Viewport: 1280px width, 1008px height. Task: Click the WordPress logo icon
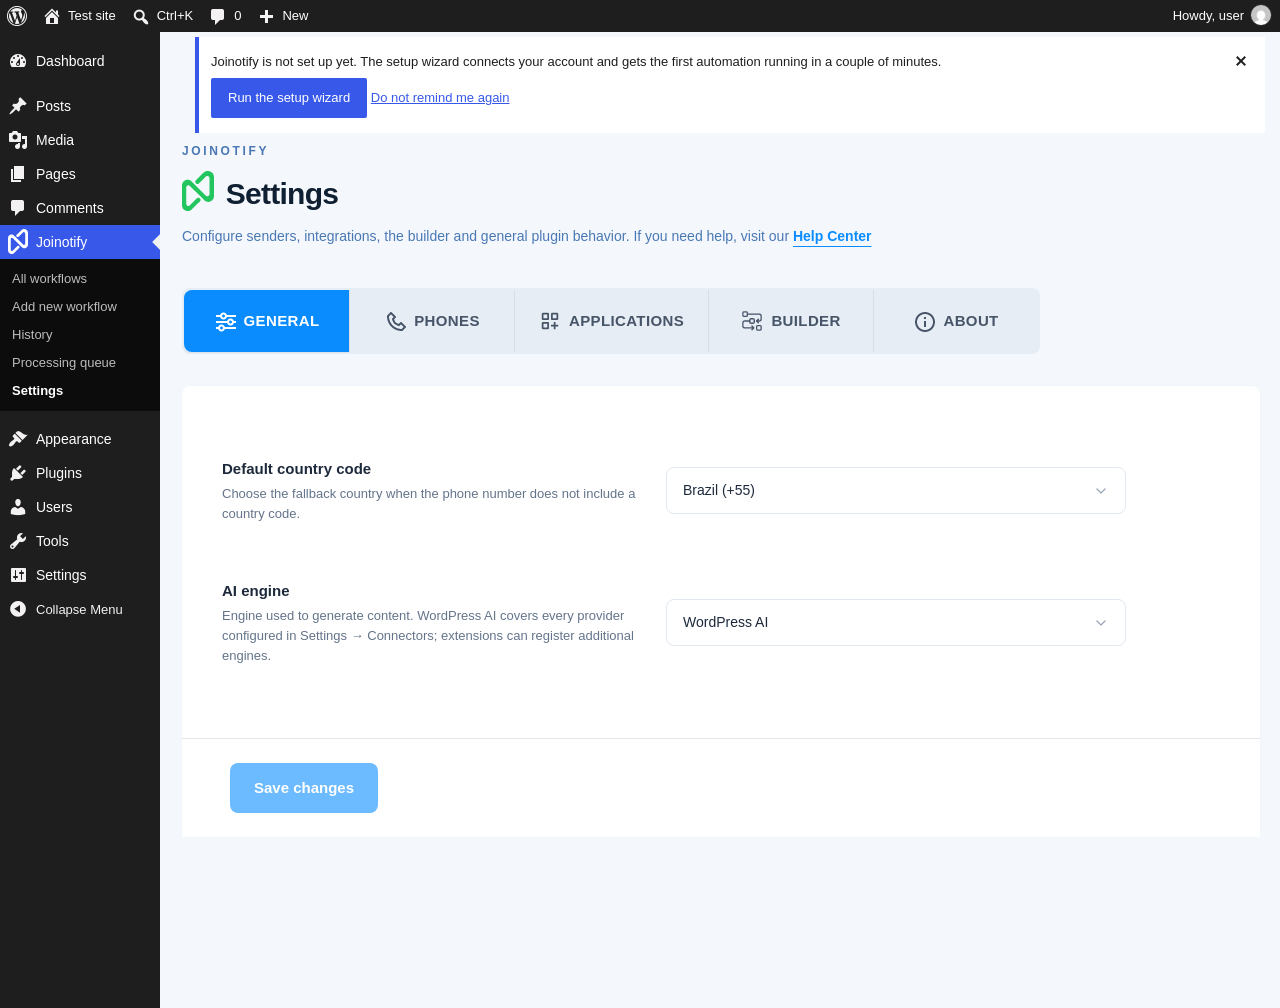pyautogui.click(x=17, y=16)
